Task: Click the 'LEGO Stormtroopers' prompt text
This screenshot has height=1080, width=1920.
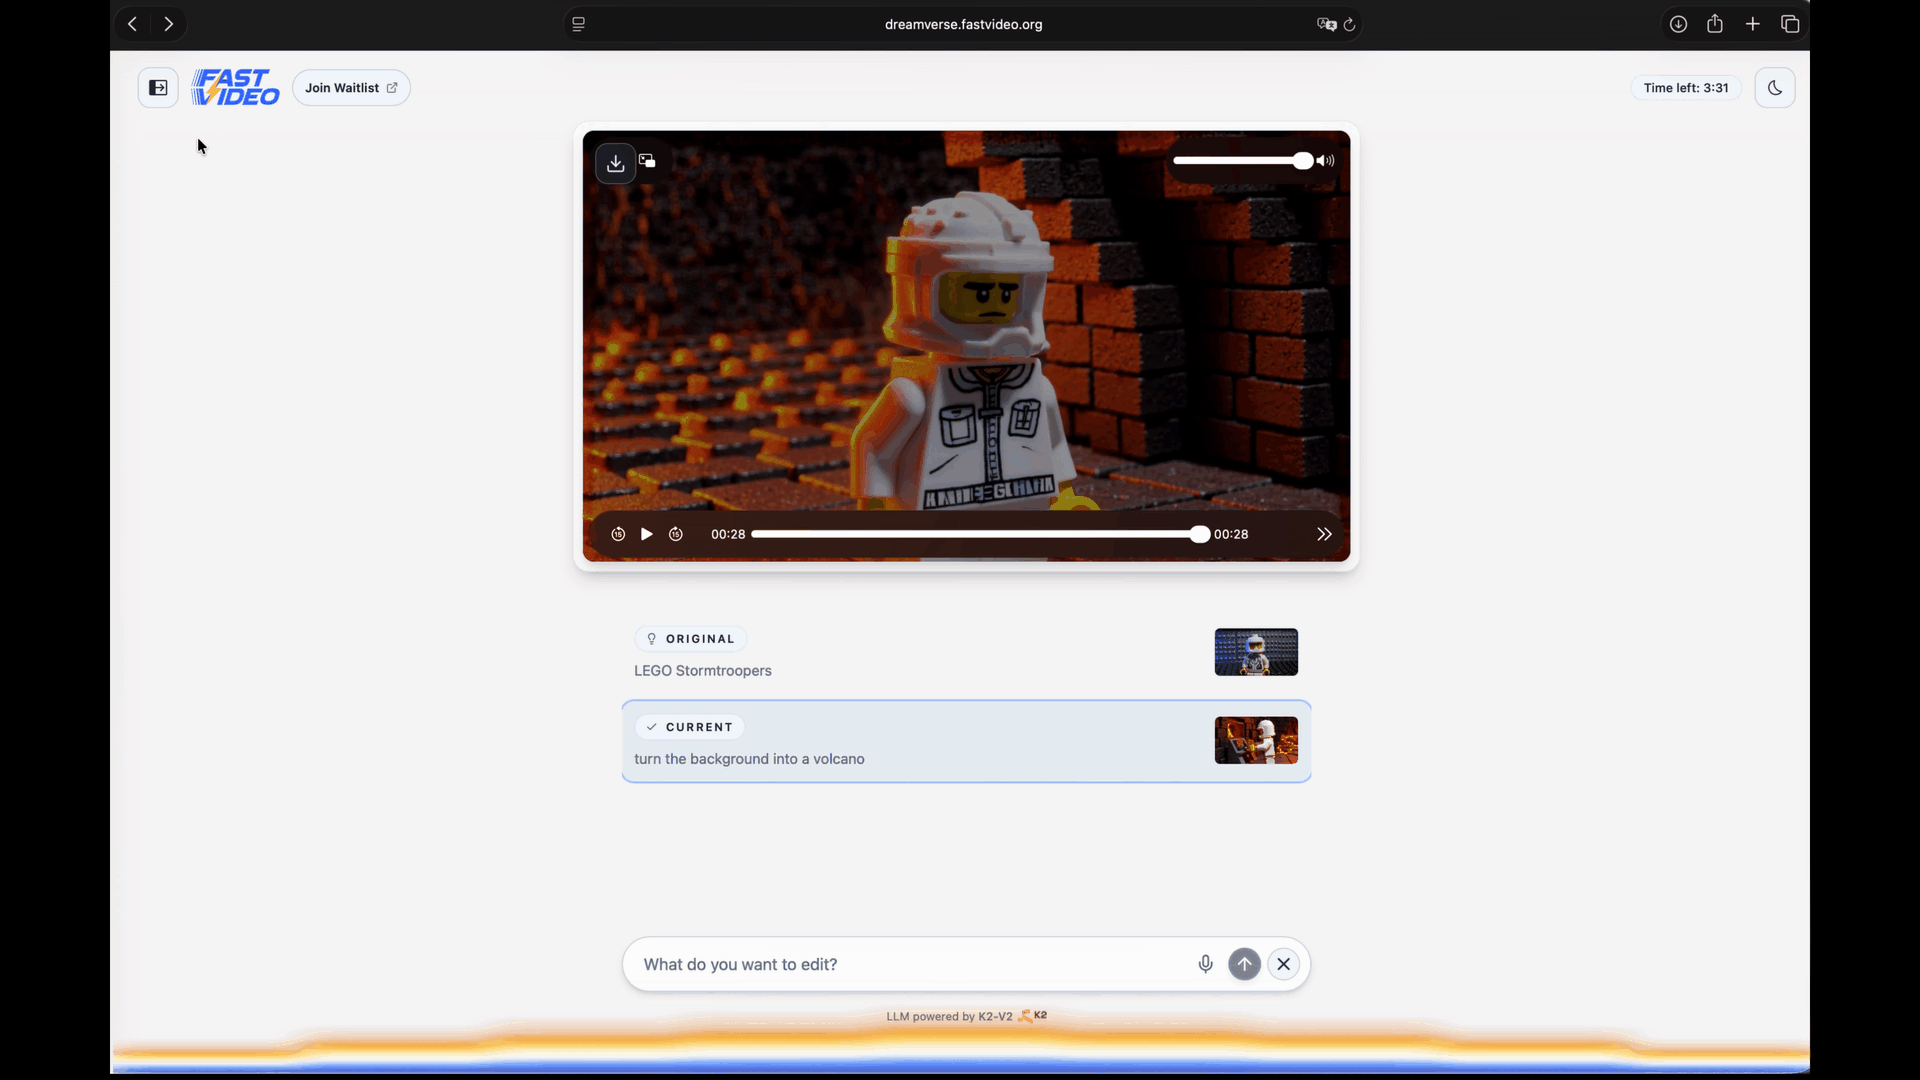Action: point(703,671)
